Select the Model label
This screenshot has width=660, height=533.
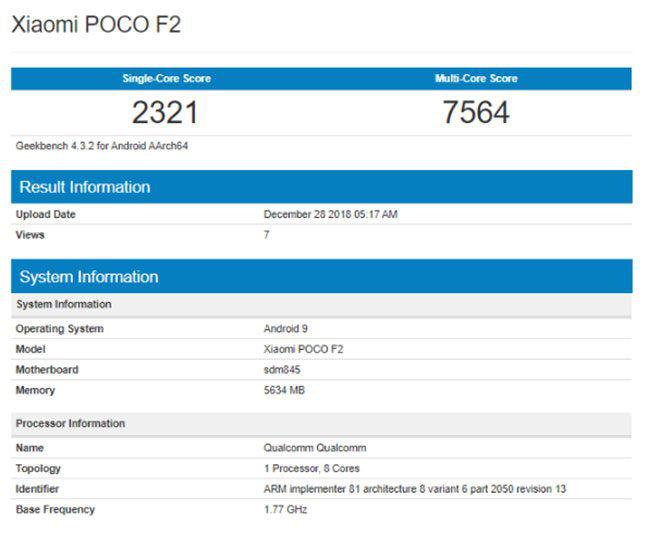coord(30,349)
